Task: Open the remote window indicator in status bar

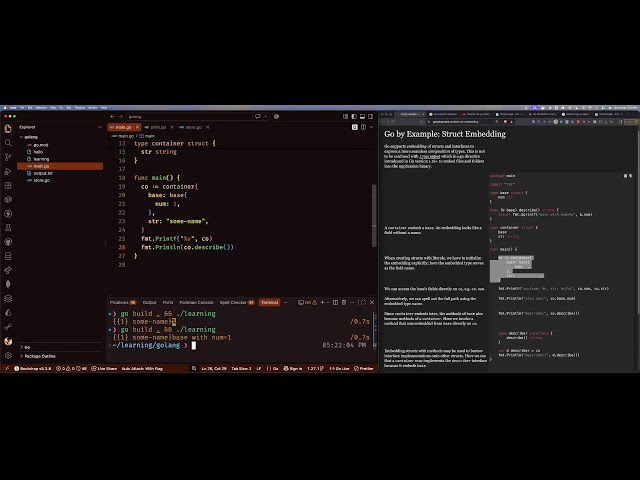Action: point(7,369)
